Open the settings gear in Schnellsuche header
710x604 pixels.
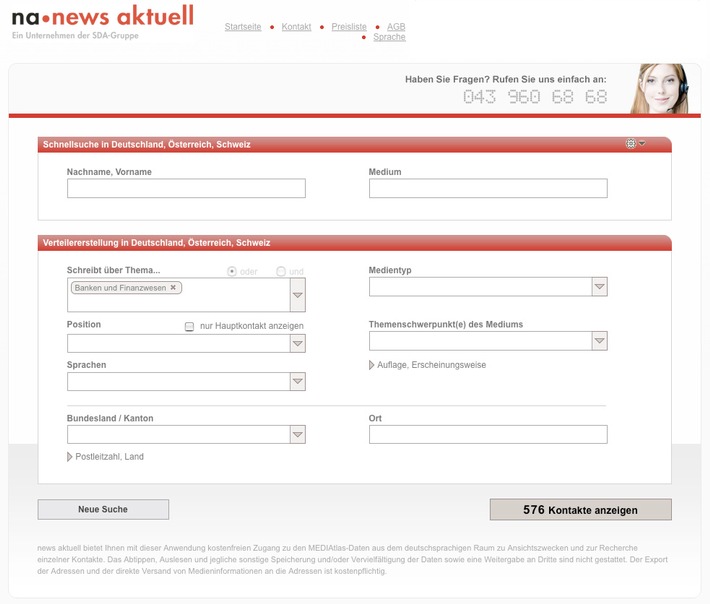coord(631,144)
